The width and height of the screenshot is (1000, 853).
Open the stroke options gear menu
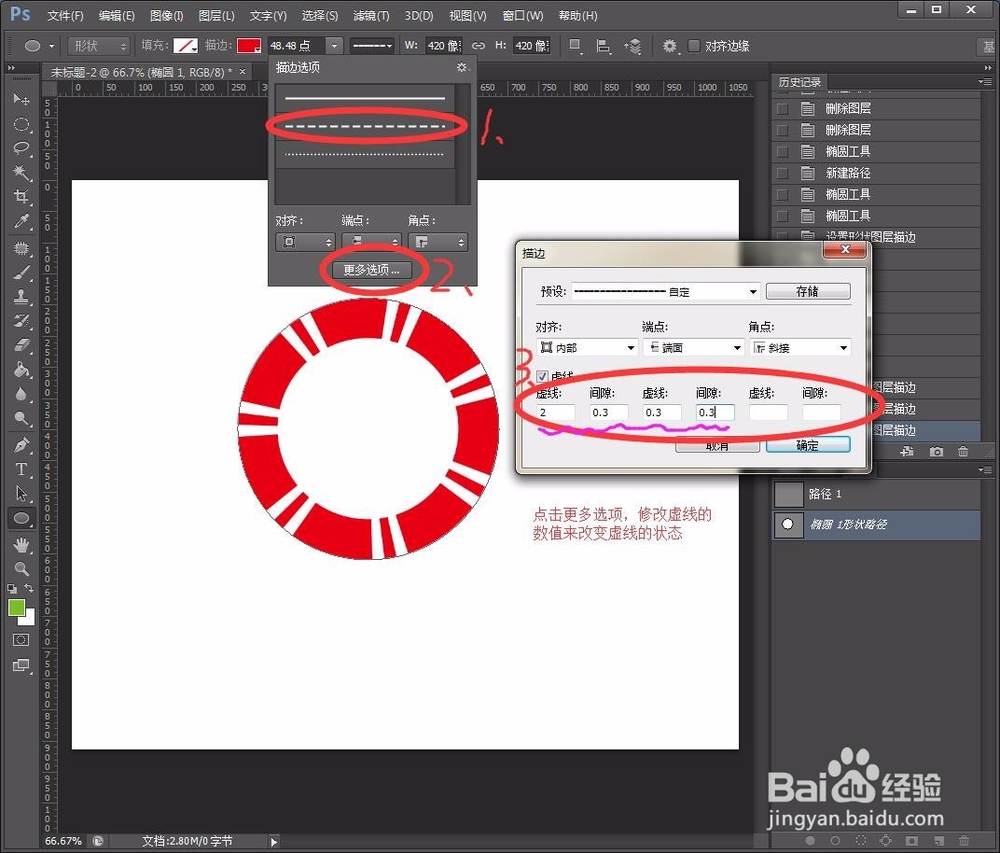click(x=460, y=67)
